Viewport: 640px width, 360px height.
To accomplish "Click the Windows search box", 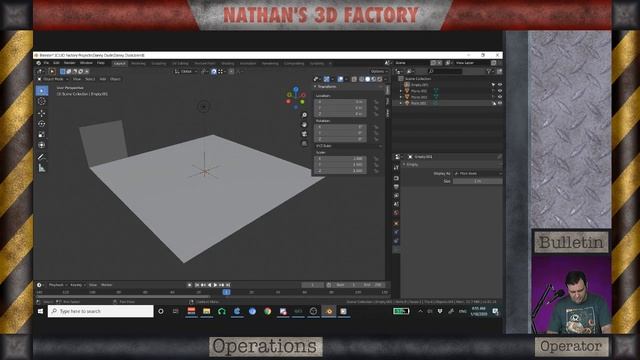I will pos(100,311).
